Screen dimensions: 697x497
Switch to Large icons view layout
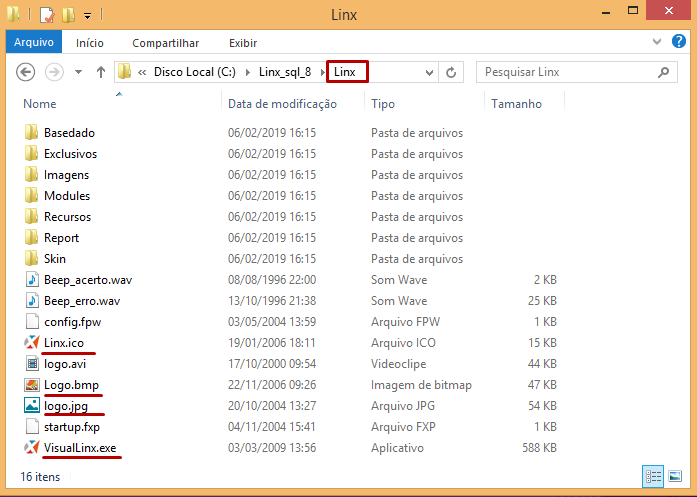pyautogui.click(x=675, y=476)
